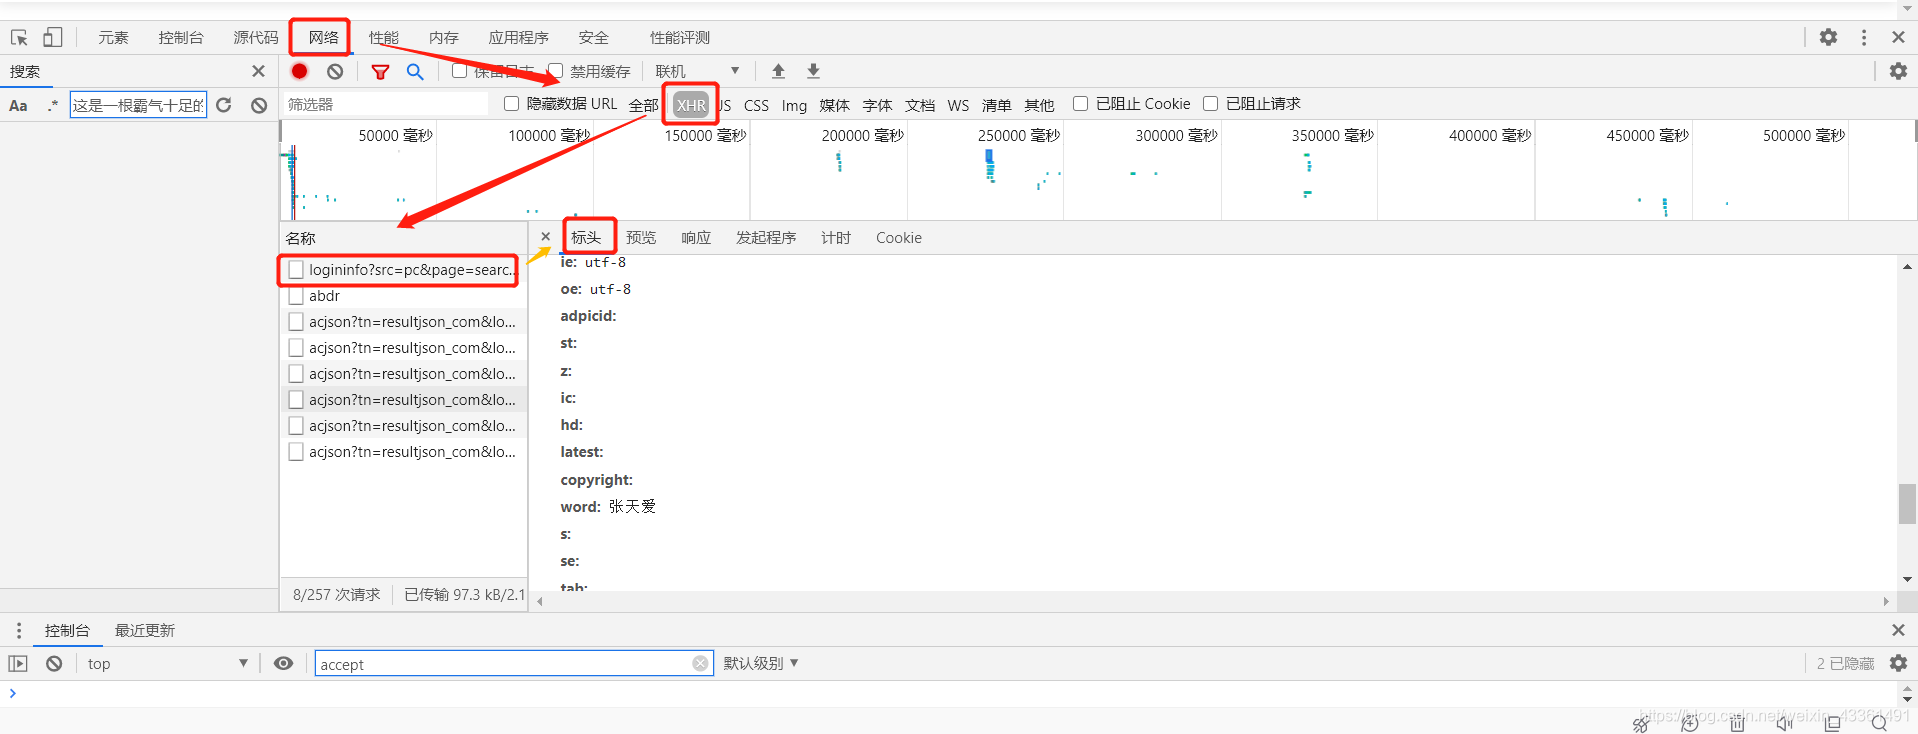The image size is (1918, 734).
Task: Open DevTools settings gear in the top bar
Action: click(1828, 37)
